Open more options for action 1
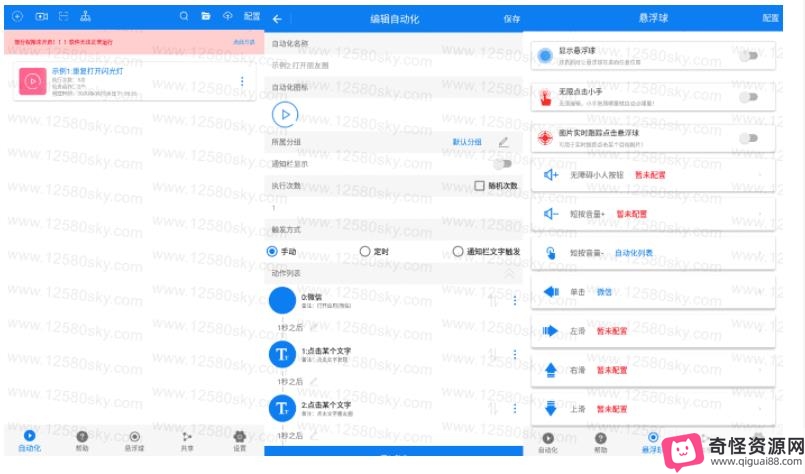 pyautogui.click(x=515, y=354)
